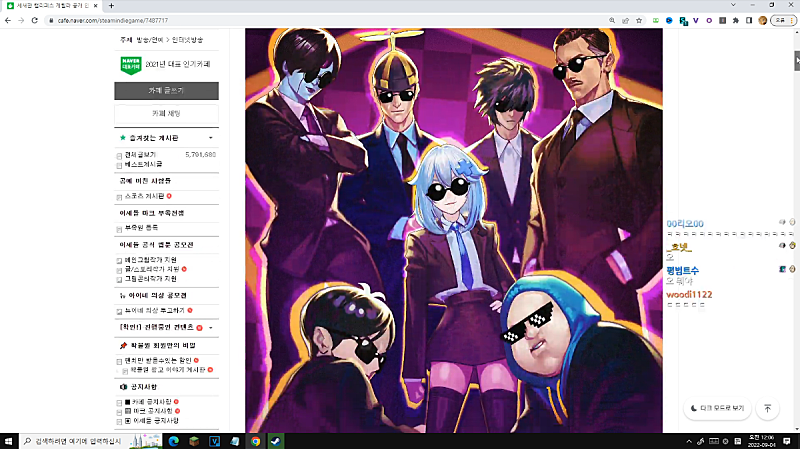Collapse the 즐겨찾는 게시판 dropdown arrow
Viewport: 800px width, 449px height.
[x=211, y=138]
